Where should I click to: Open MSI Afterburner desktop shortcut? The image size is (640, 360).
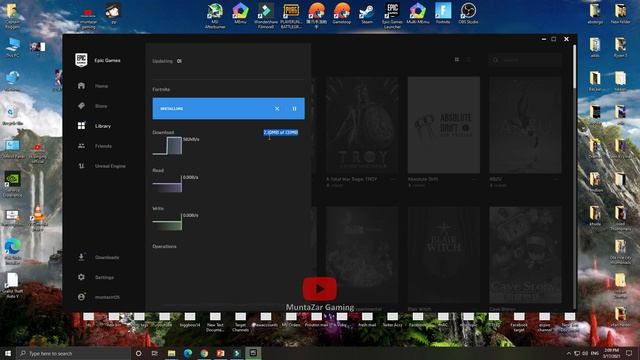(x=215, y=16)
